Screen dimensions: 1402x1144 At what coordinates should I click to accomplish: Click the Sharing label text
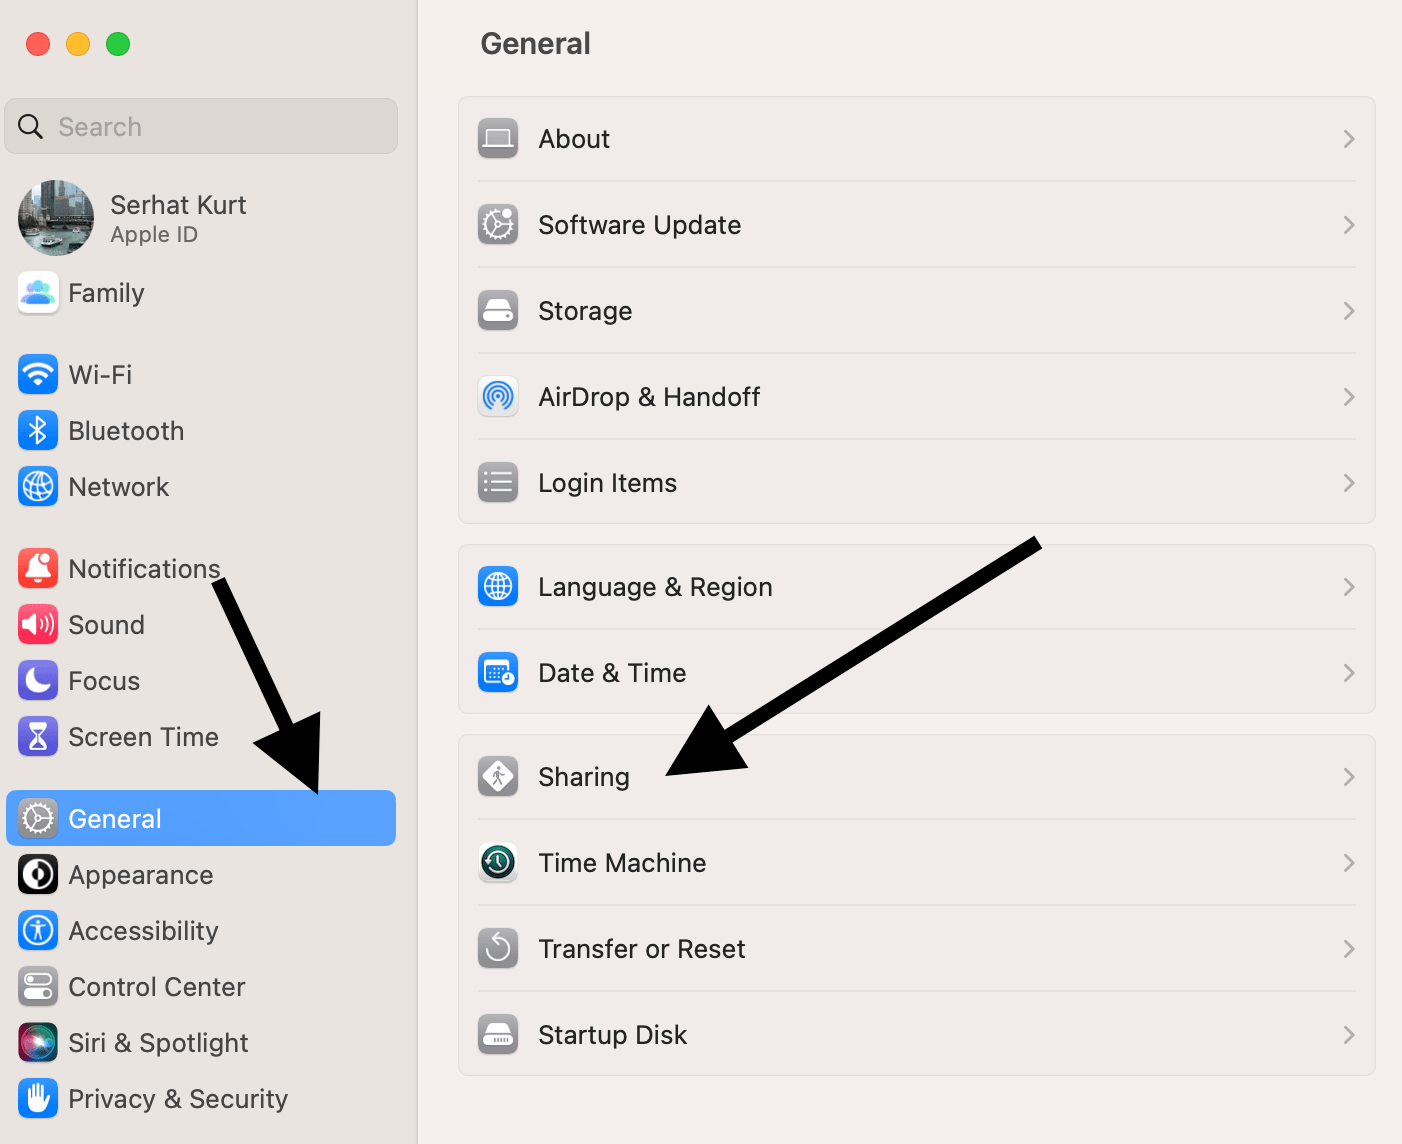[584, 778]
